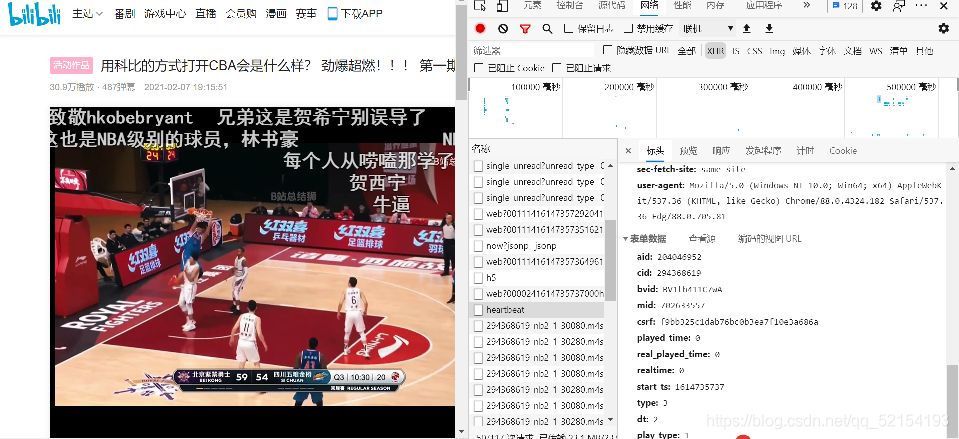
Task: Filter requests by 全部 type
Action: [686, 51]
